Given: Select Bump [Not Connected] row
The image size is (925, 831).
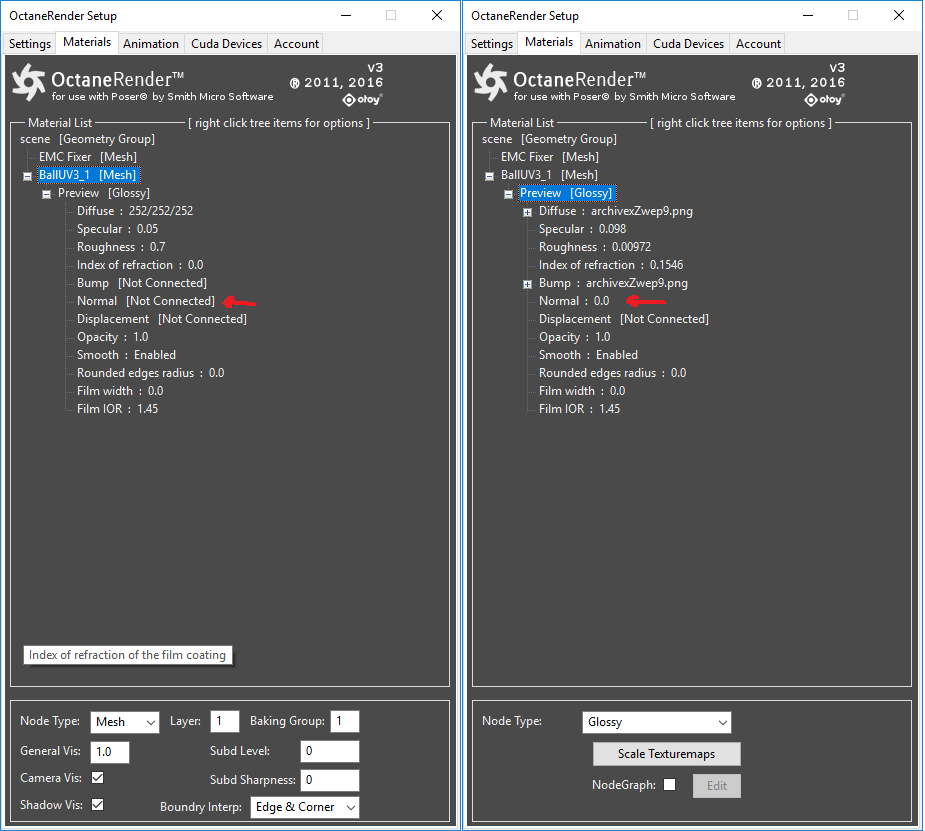Looking at the screenshot, I should [x=142, y=283].
